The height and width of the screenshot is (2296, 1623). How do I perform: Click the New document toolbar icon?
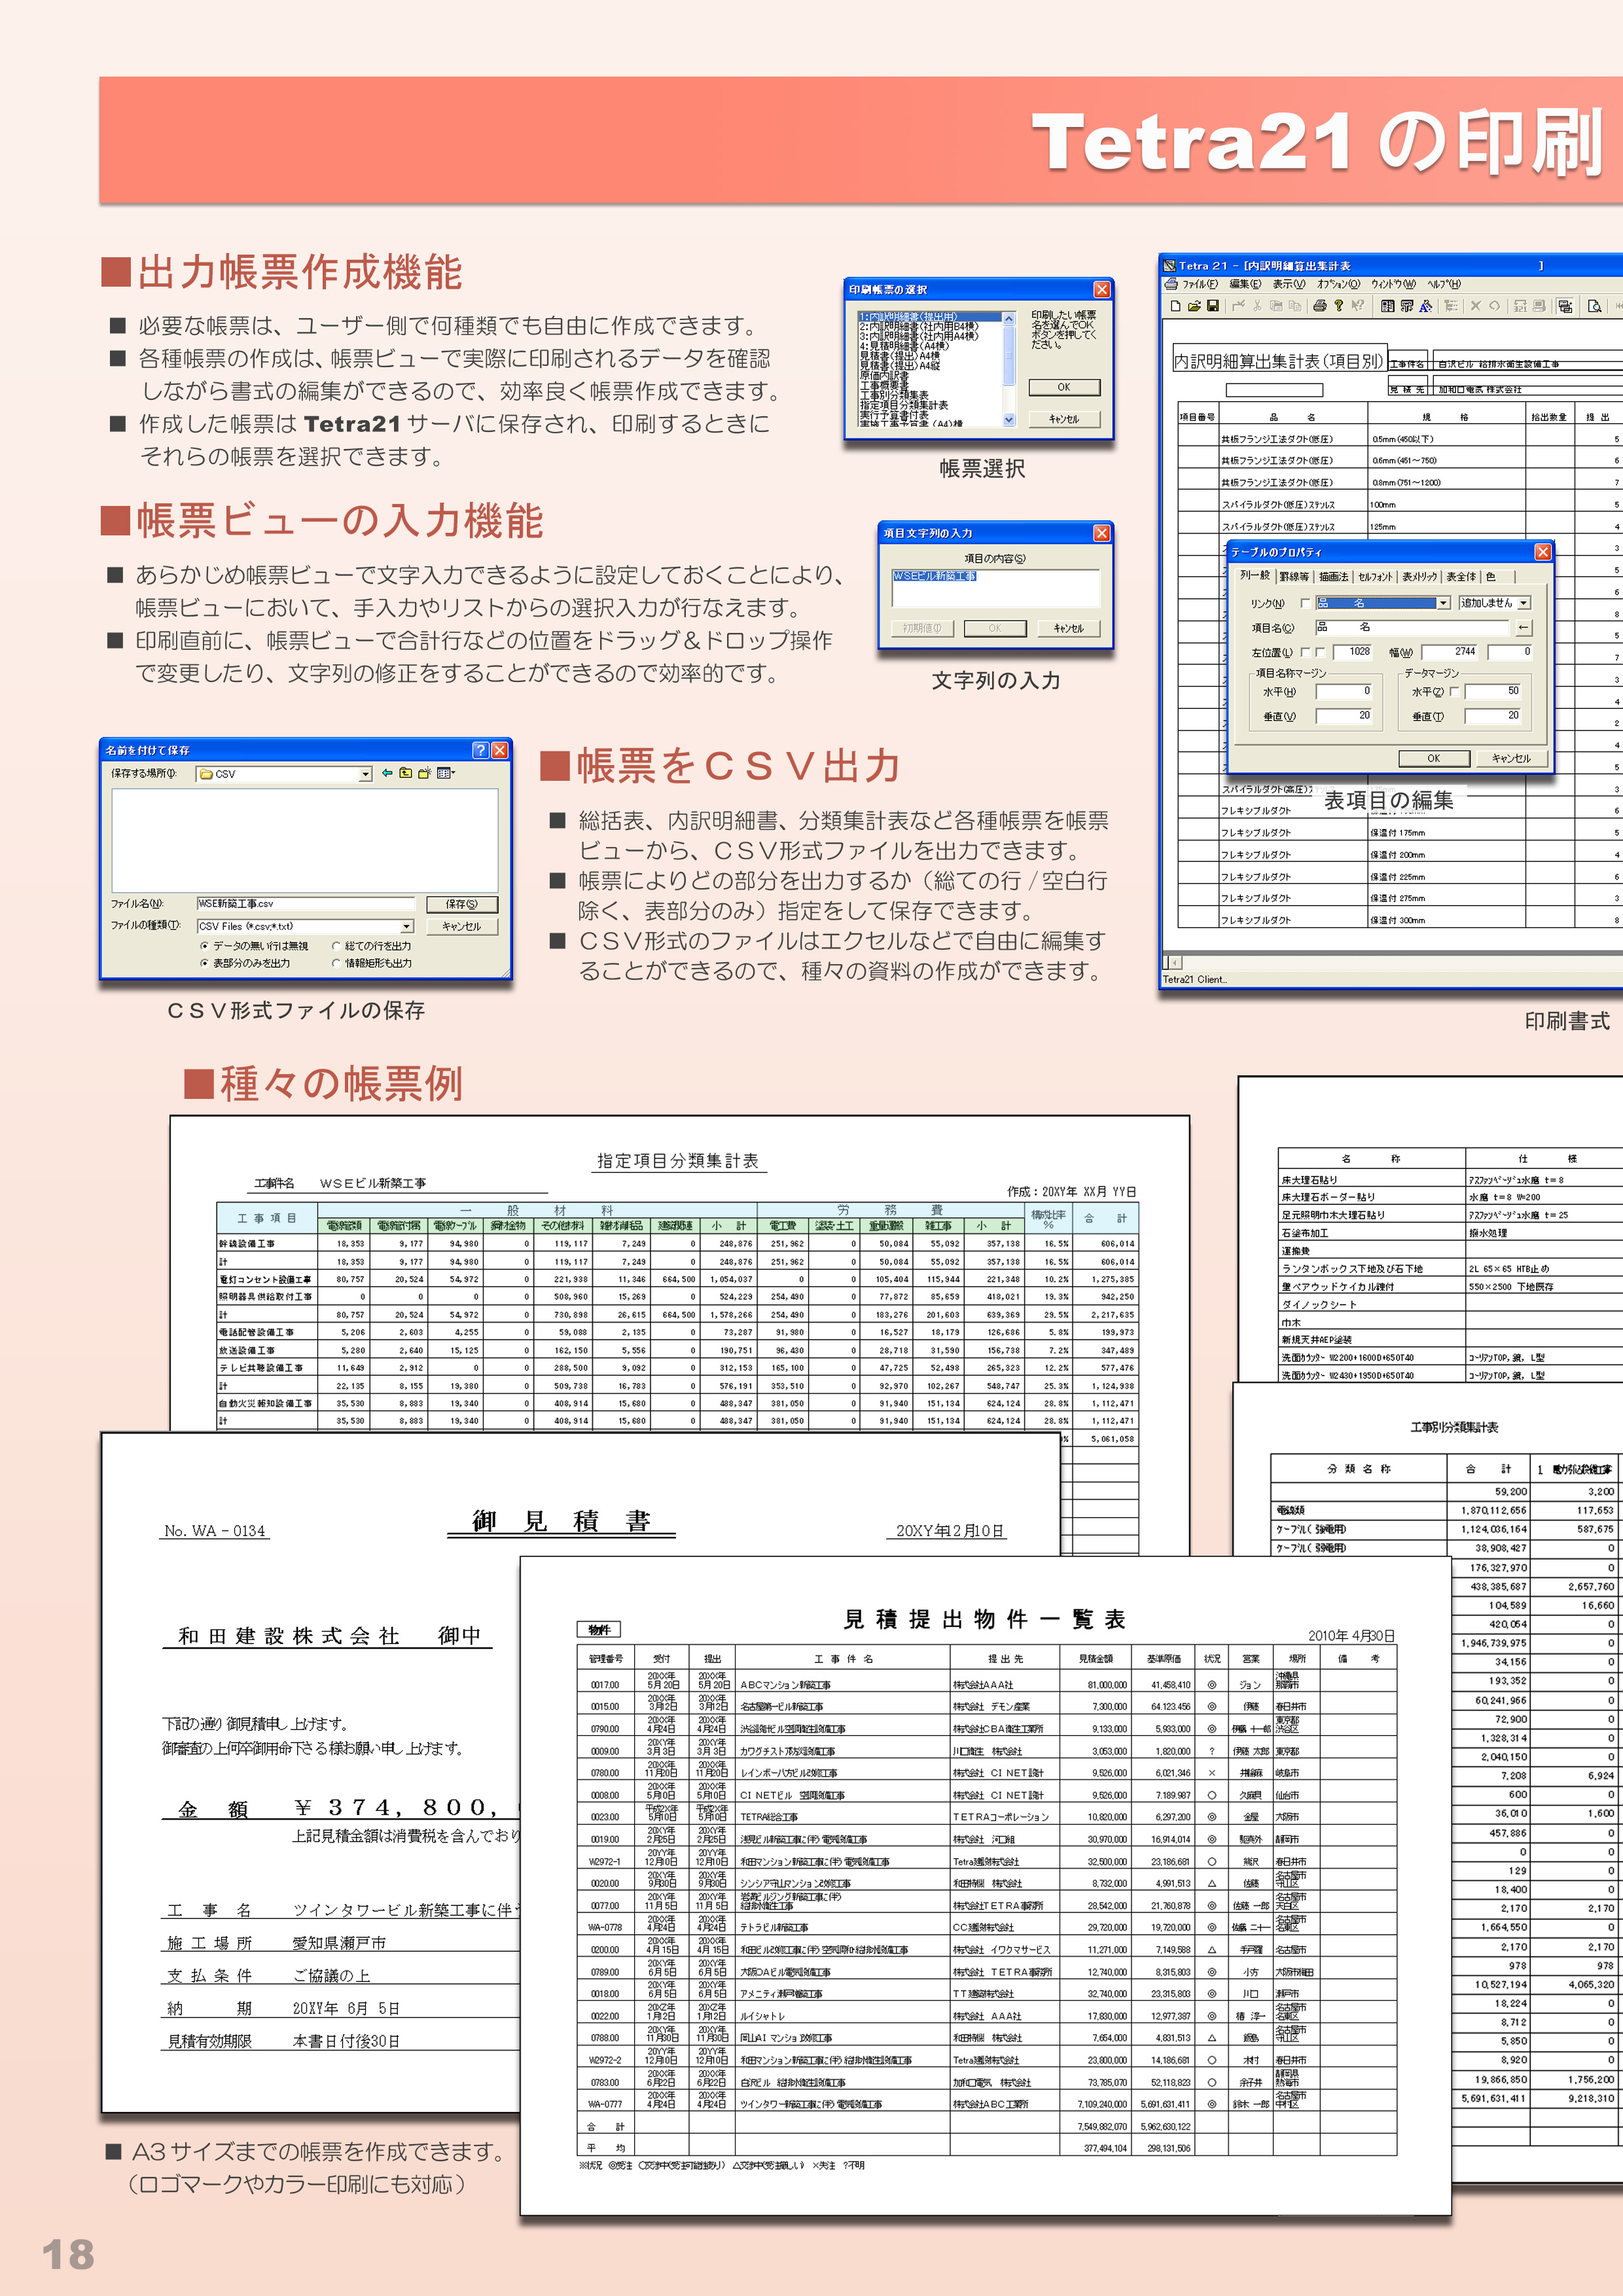pyautogui.click(x=1176, y=306)
